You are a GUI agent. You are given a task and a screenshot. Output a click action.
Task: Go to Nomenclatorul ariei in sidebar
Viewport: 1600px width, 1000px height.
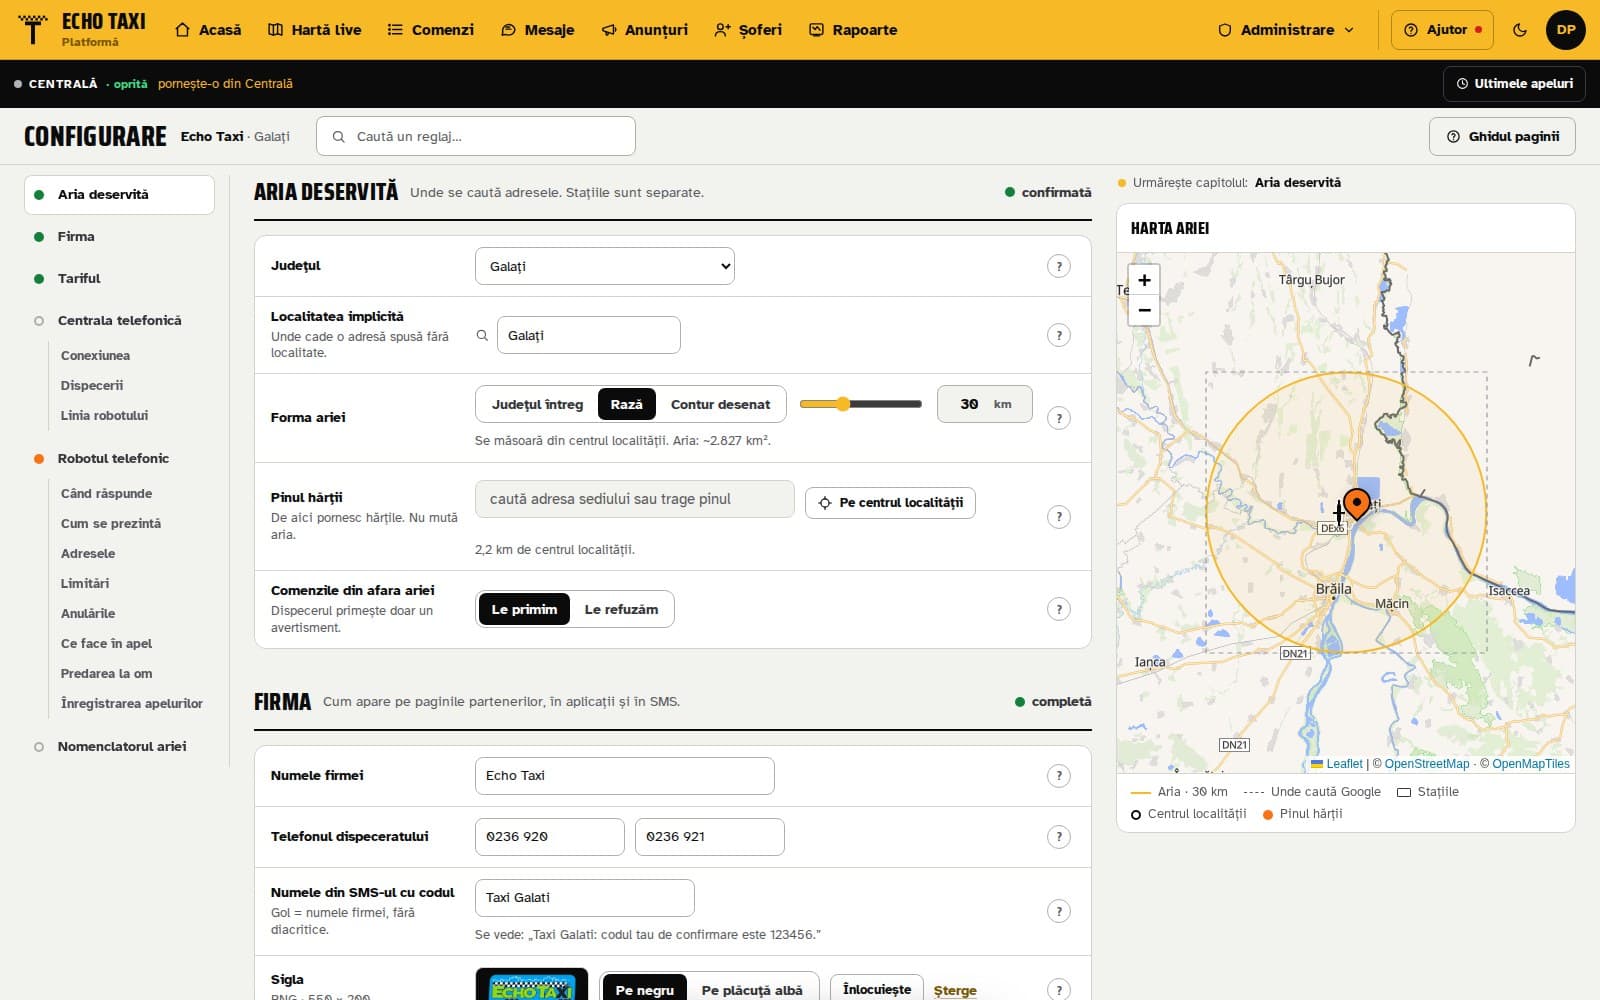coord(121,746)
